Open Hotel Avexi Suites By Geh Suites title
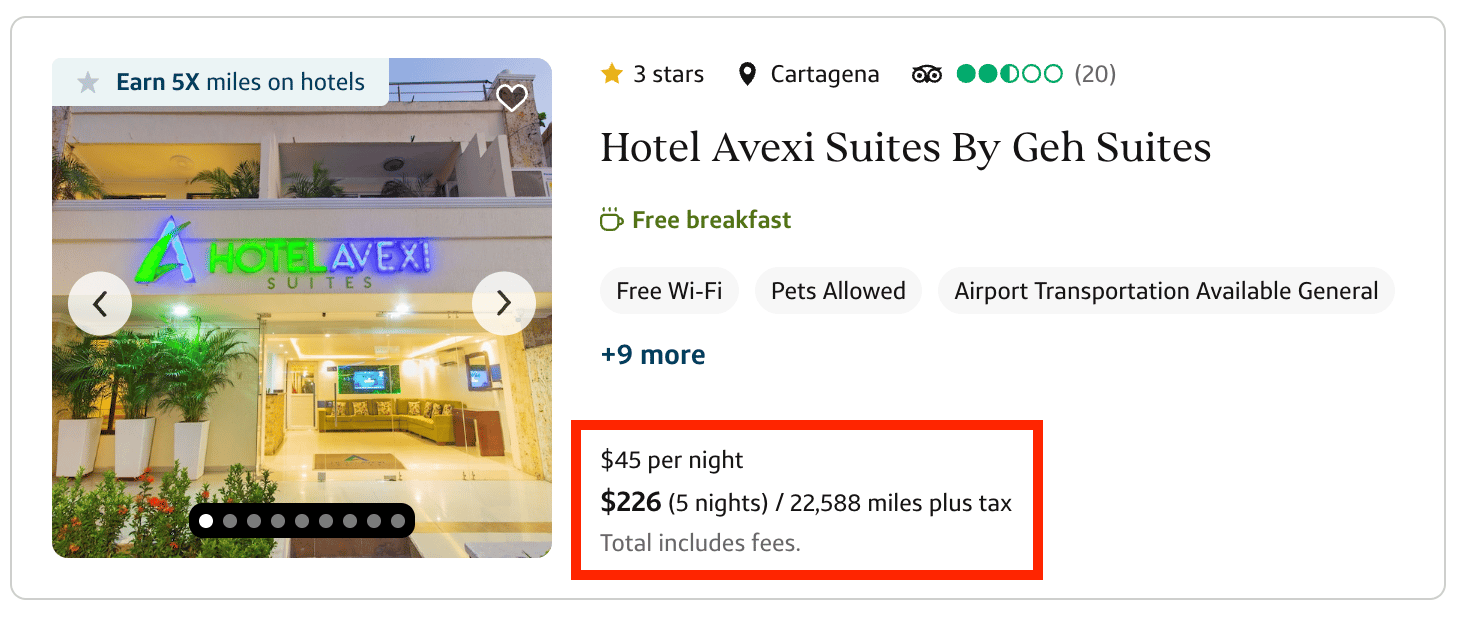The image size is (1466, 618). [905, 148]
